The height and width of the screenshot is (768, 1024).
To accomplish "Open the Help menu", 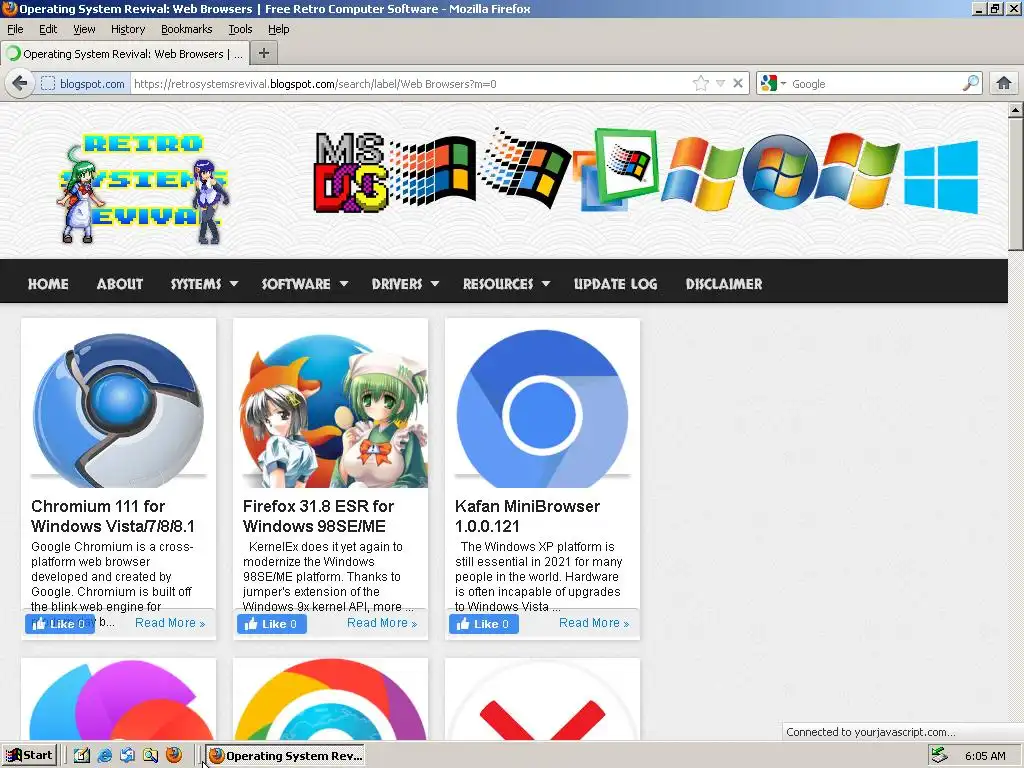I will 278,29.
